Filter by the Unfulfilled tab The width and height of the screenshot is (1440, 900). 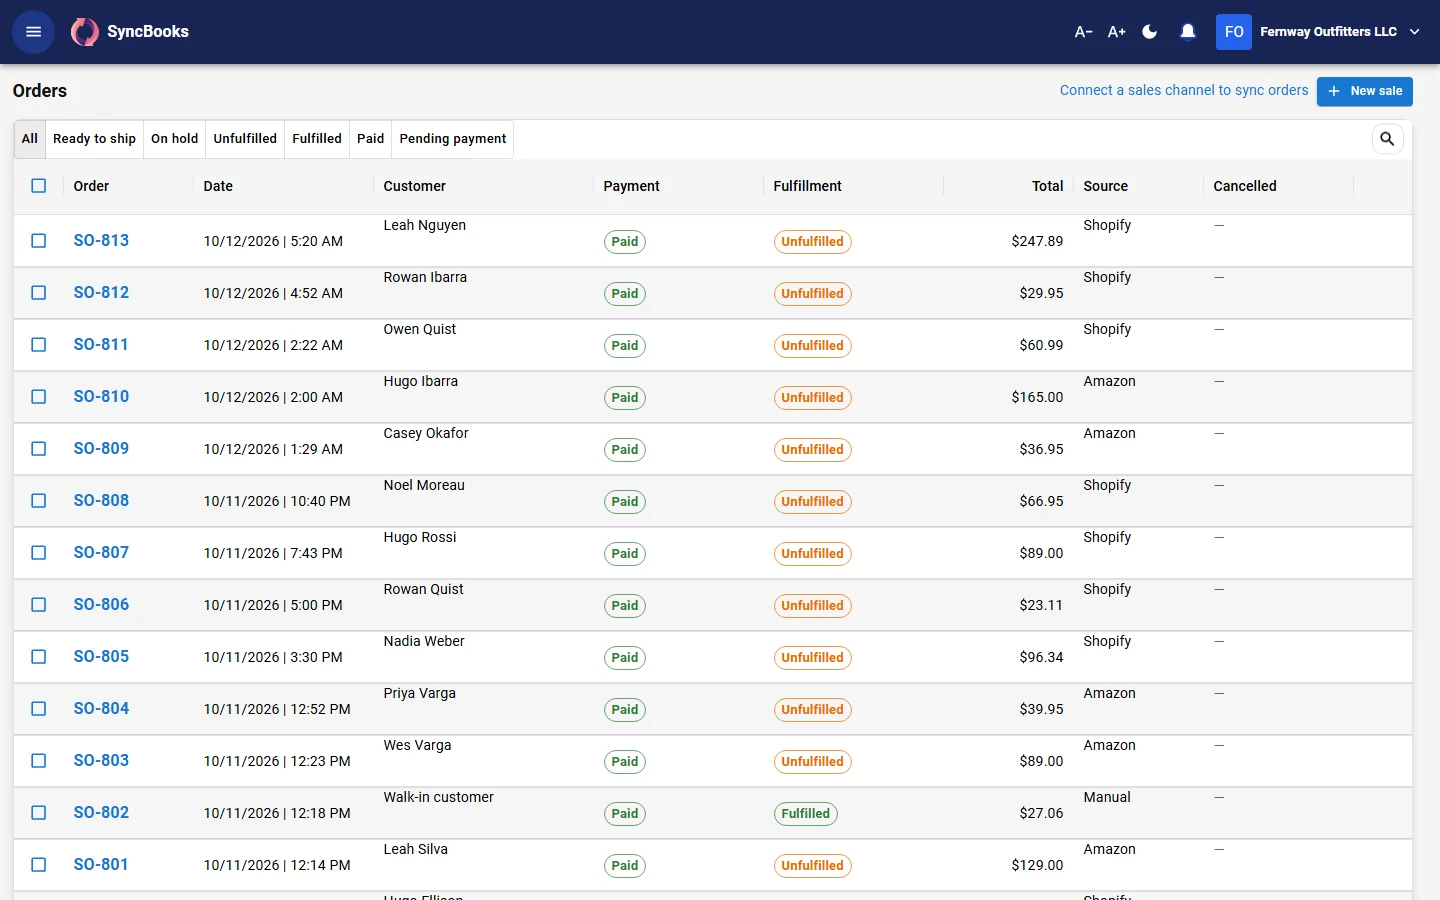point(245,139)
